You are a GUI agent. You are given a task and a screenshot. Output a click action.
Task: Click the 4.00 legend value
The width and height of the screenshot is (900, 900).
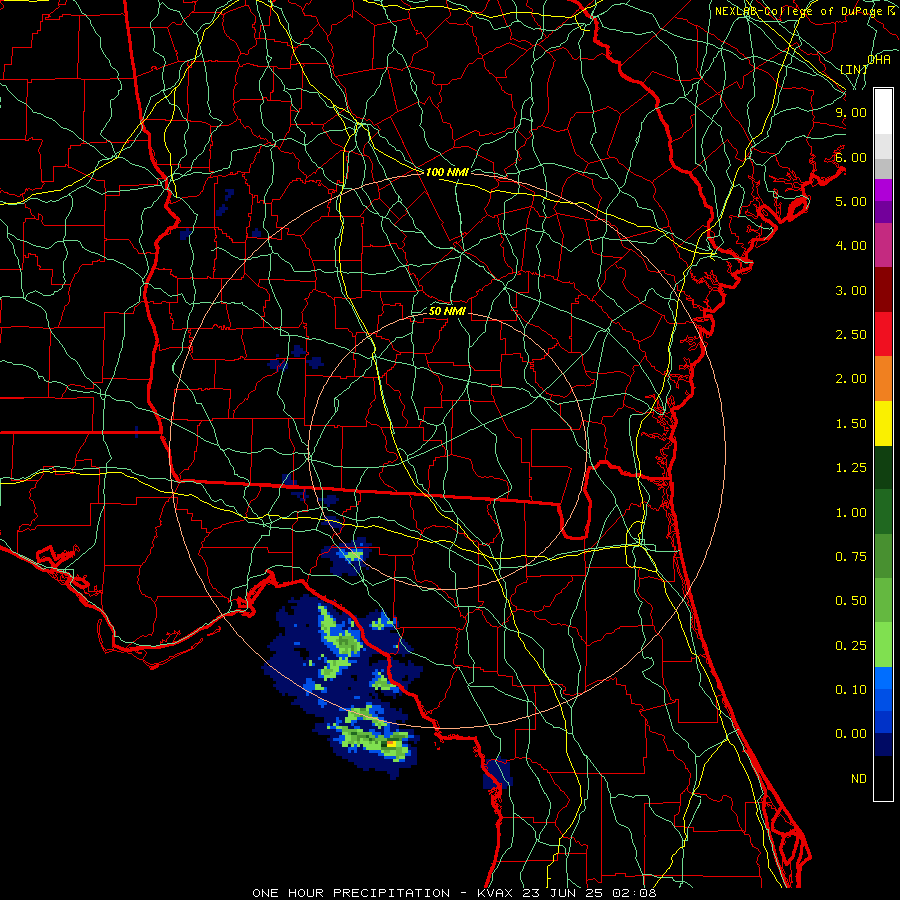pyautogui.click(x=851, y=246)
